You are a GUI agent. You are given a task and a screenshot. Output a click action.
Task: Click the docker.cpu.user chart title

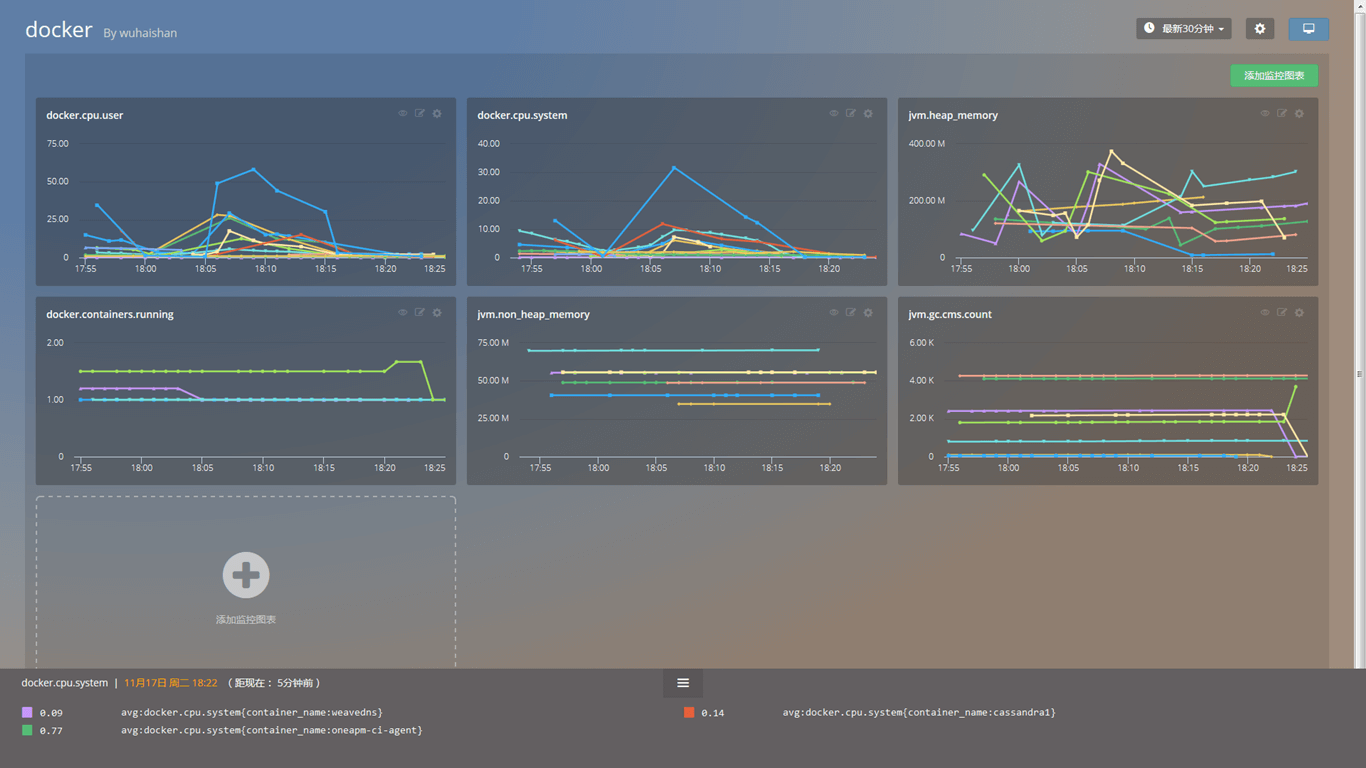click(85, 115)
